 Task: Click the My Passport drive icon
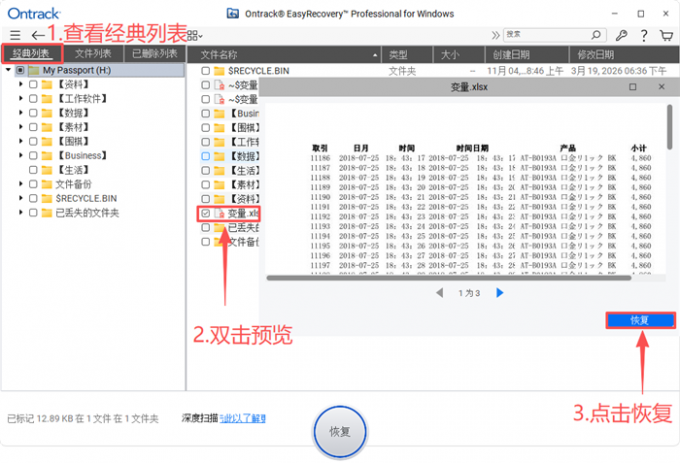coord(34,70)
